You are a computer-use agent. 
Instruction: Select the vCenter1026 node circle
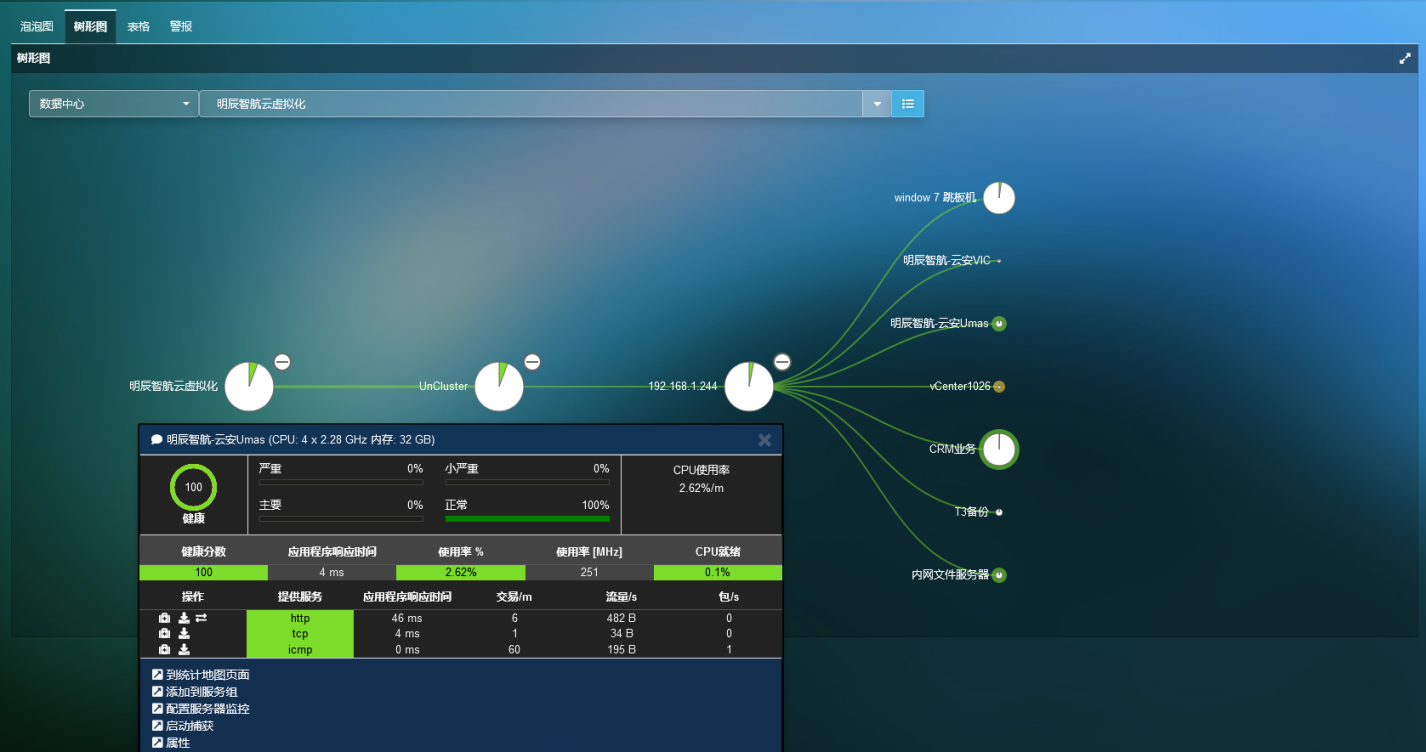click(x=998, y=387)
